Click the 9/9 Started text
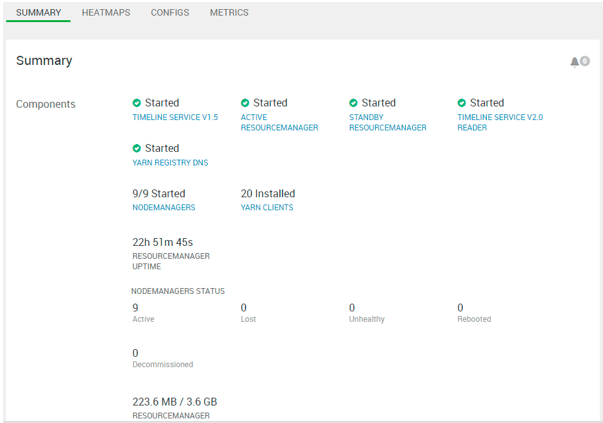The width and height of the screenshot is (603, 423). (x=159, y=193)
